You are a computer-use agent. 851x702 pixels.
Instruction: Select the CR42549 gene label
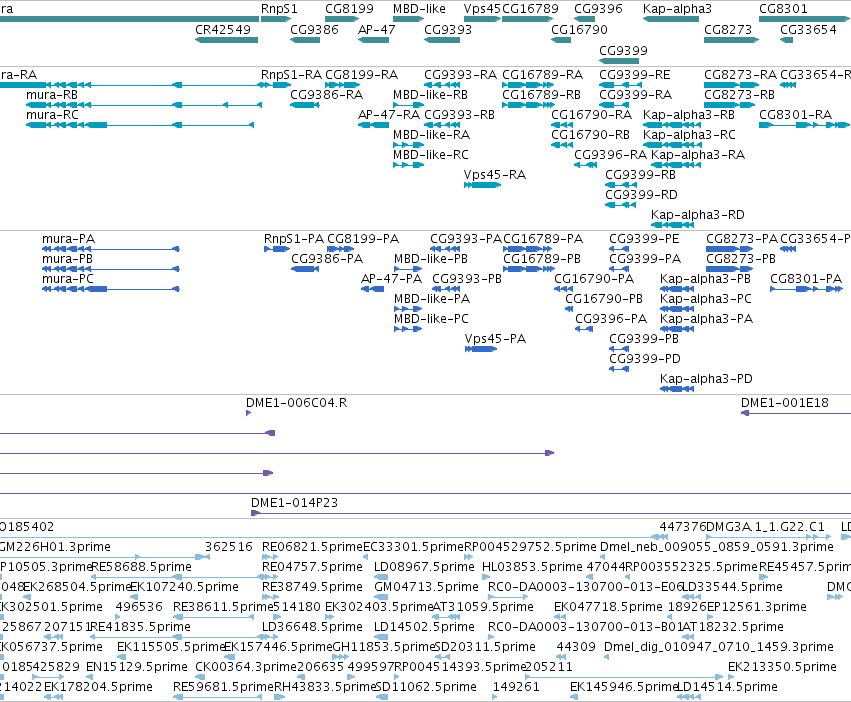tap(223, 29)
